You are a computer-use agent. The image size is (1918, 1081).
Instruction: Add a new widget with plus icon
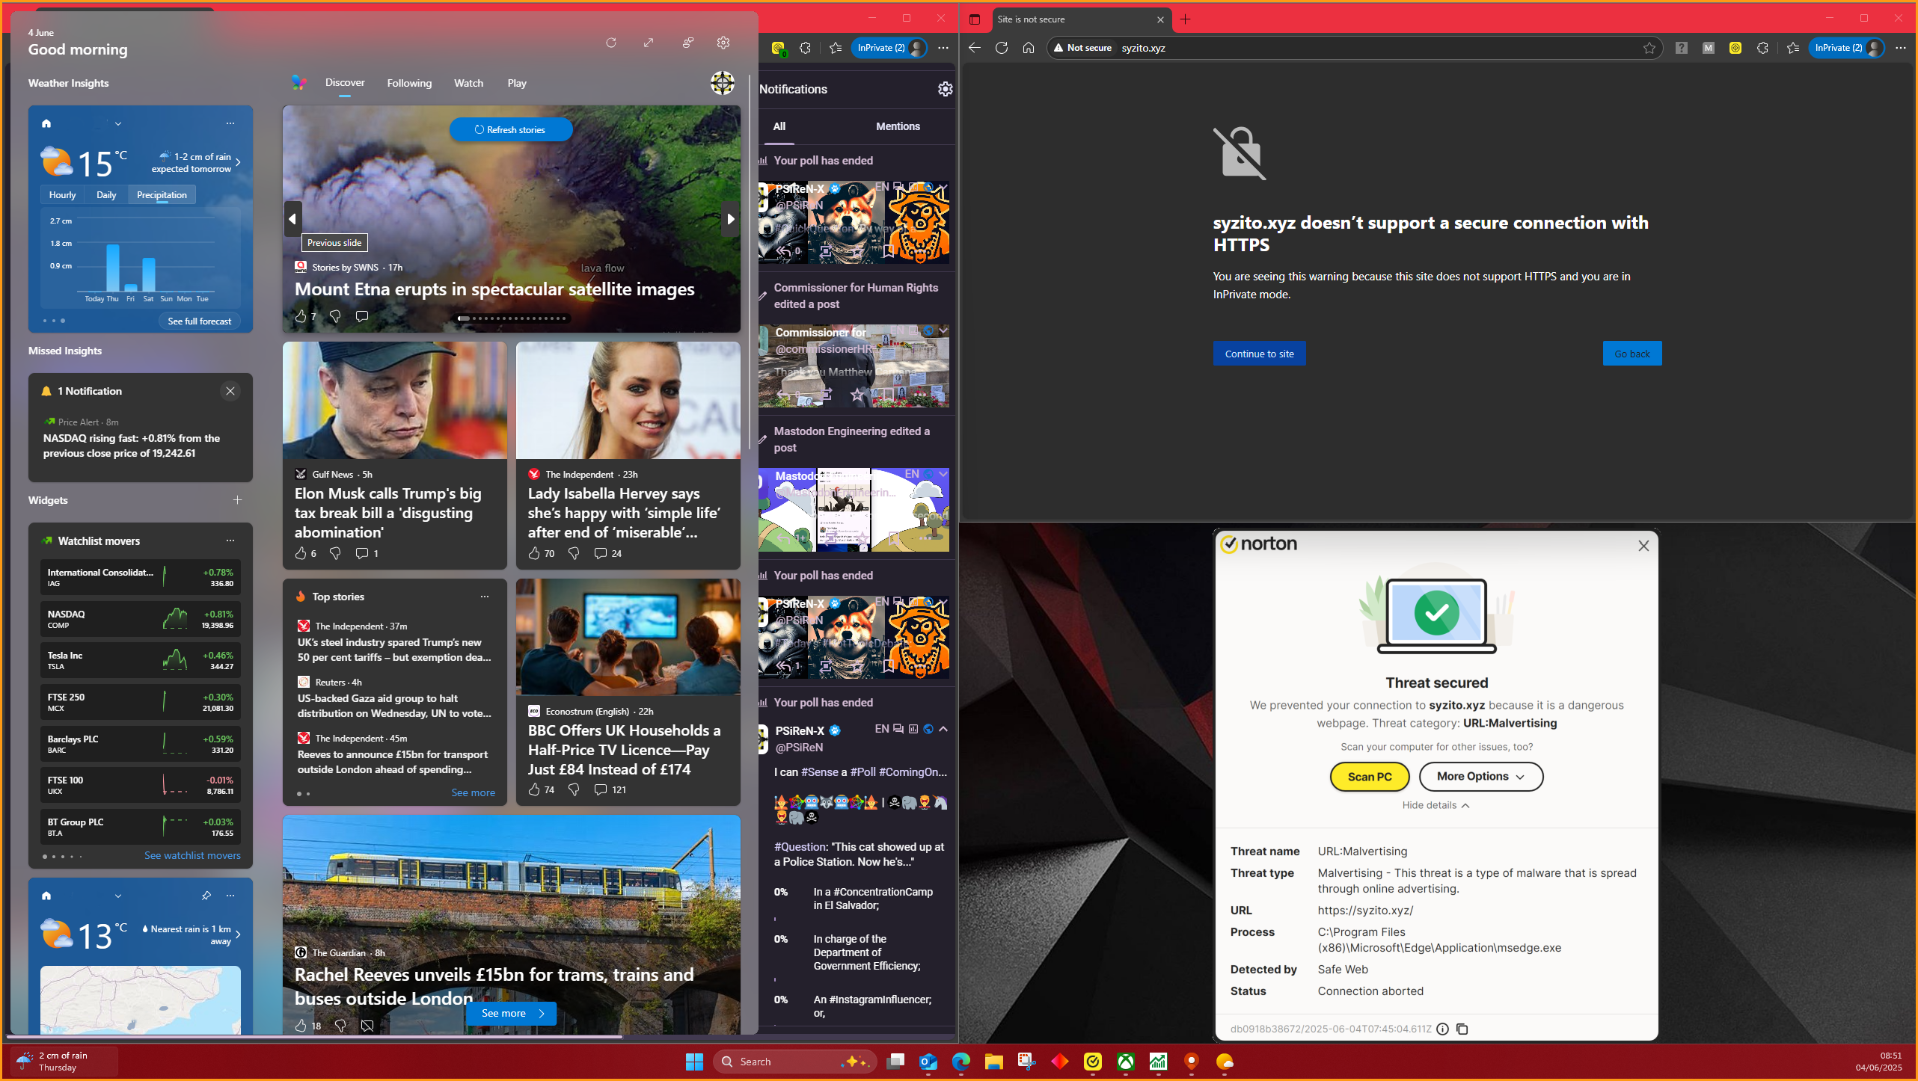tap(237, 500)
